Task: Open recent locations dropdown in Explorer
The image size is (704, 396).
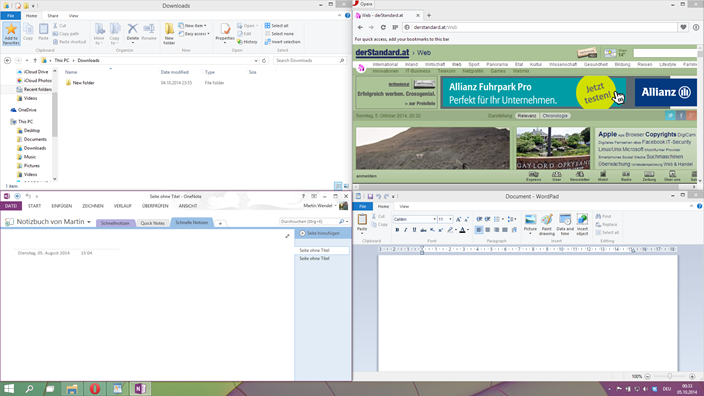Action: coord(26,61)
